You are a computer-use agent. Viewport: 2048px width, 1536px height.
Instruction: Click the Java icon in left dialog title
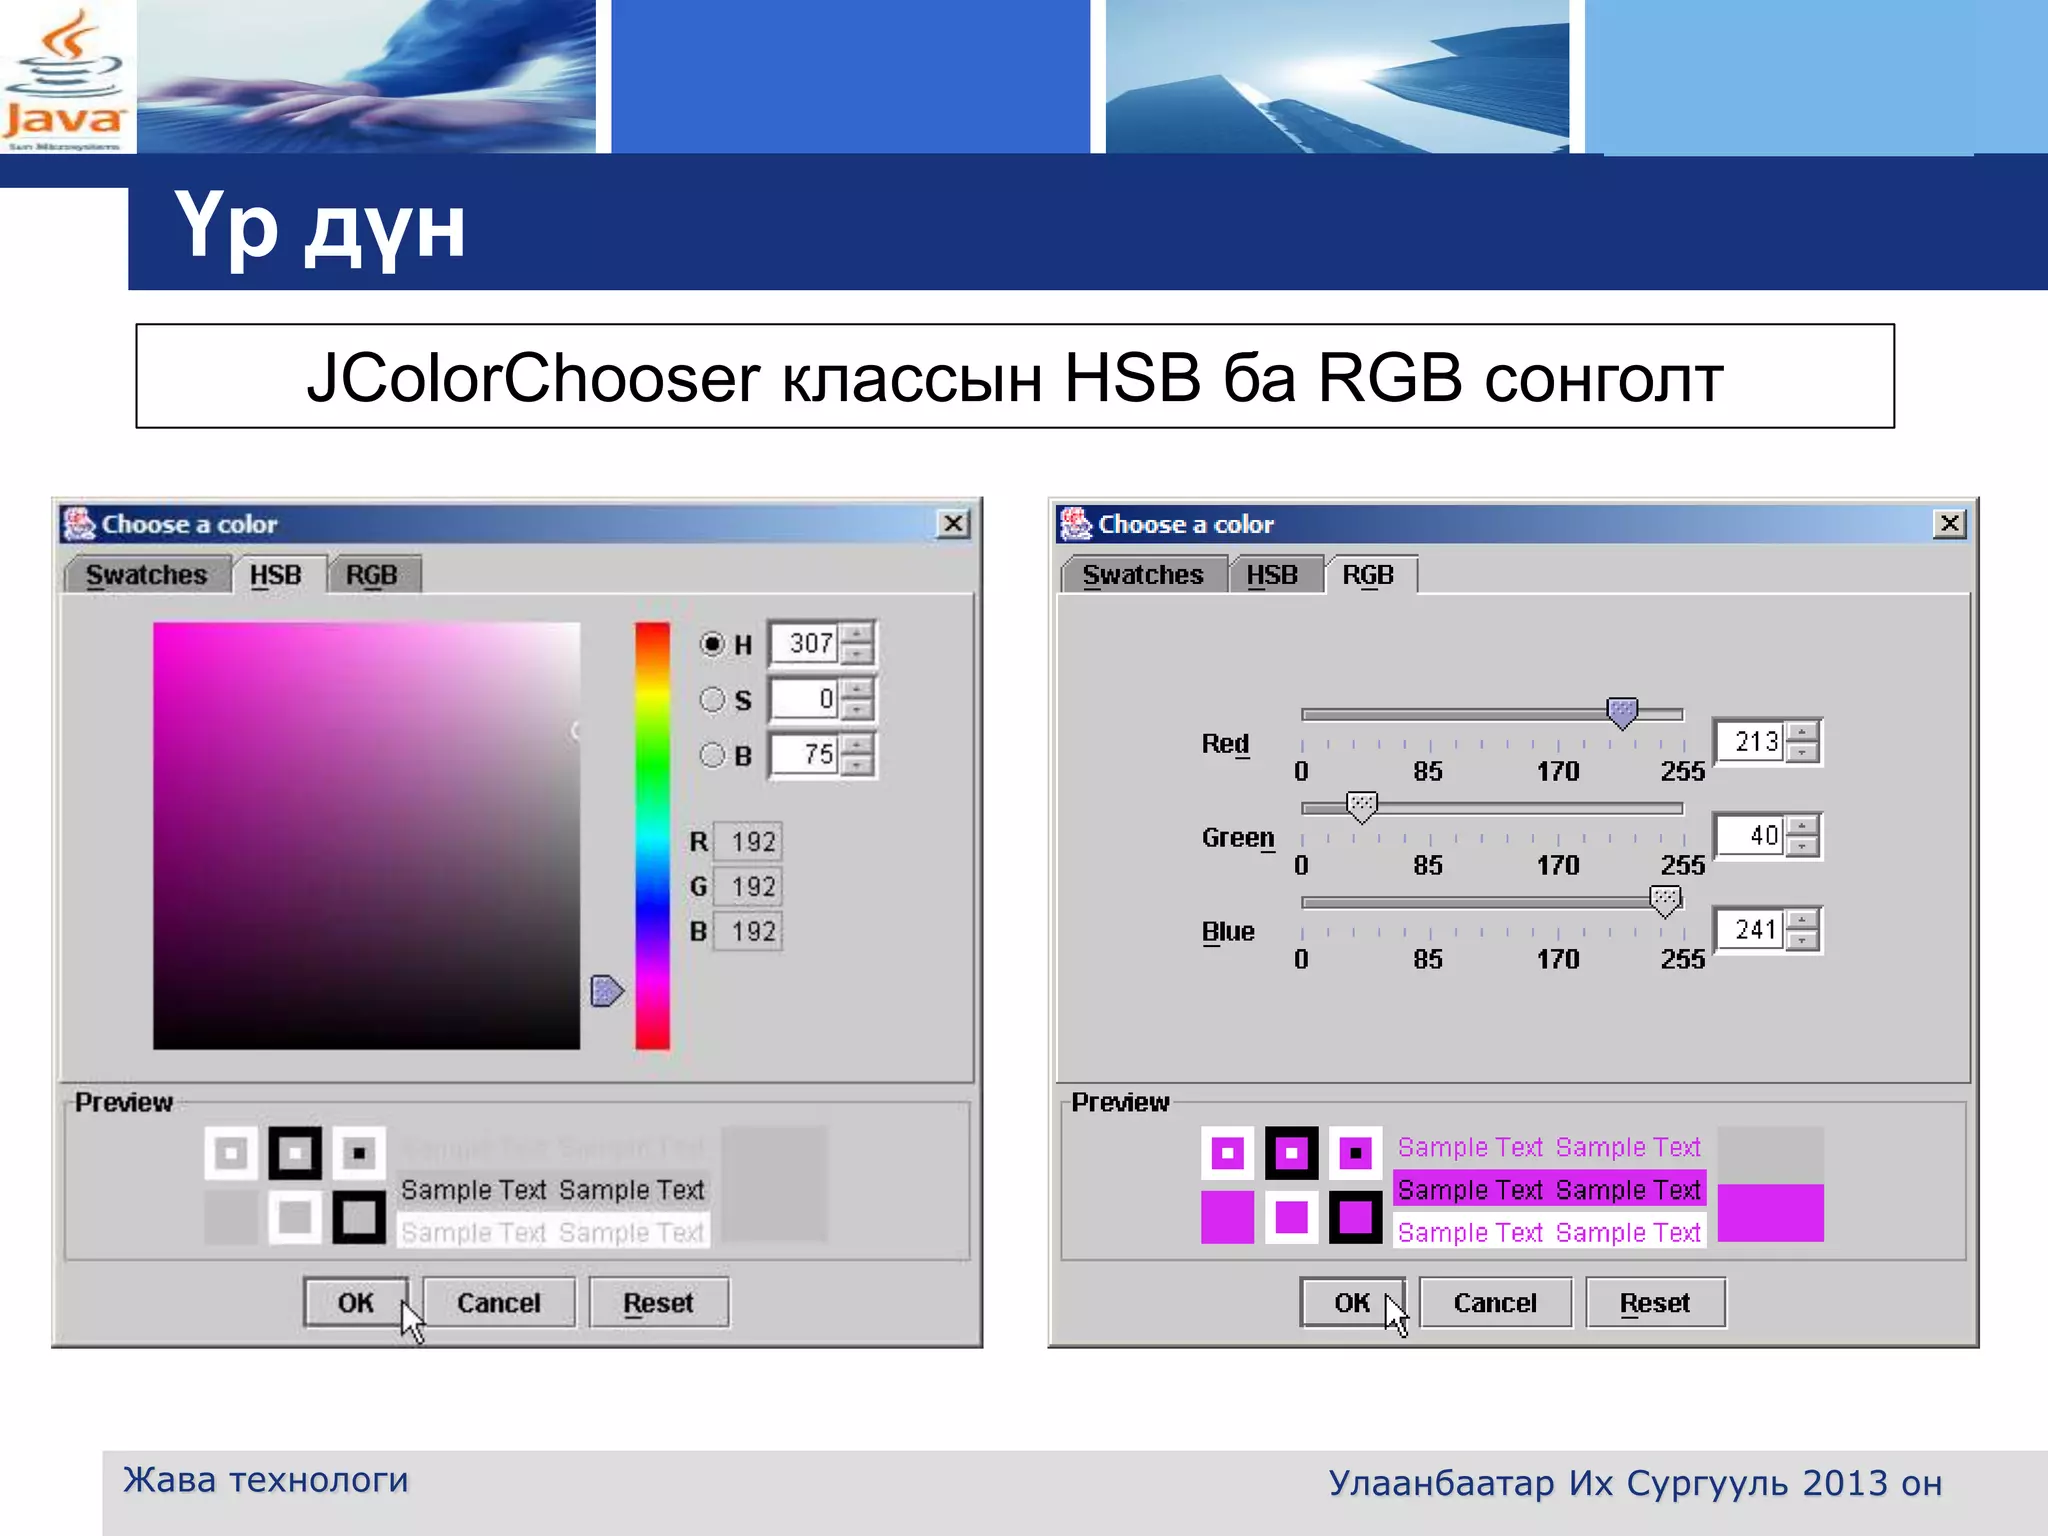(x=79, y=523)
